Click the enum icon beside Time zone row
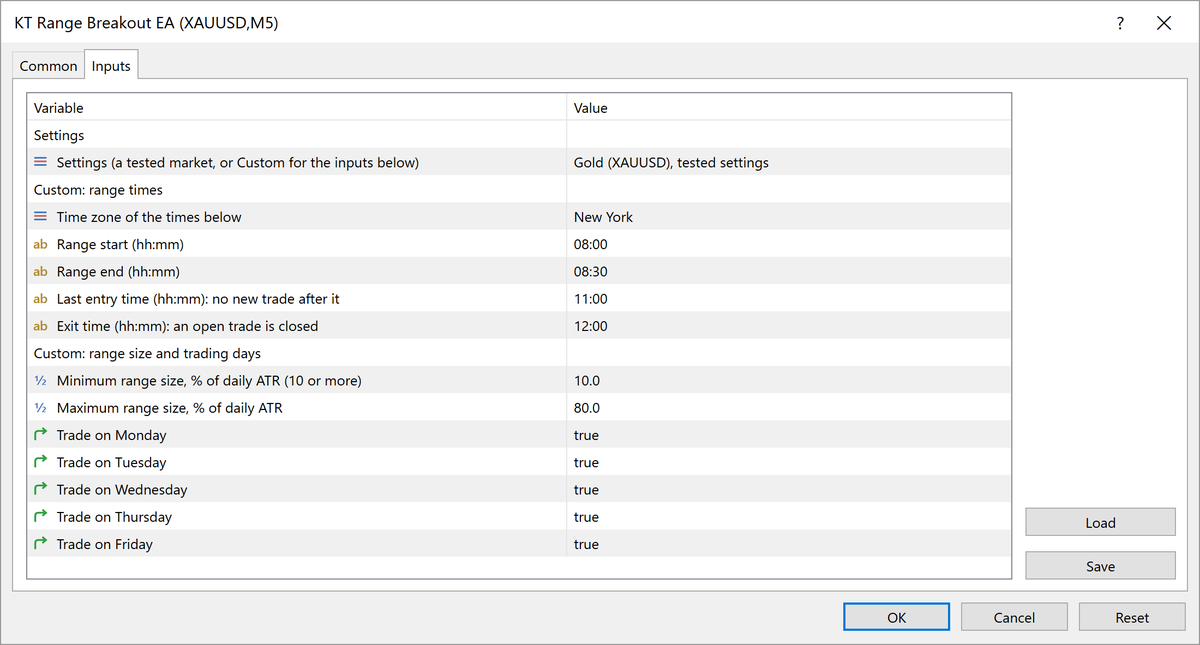 [x=40, y=217]
